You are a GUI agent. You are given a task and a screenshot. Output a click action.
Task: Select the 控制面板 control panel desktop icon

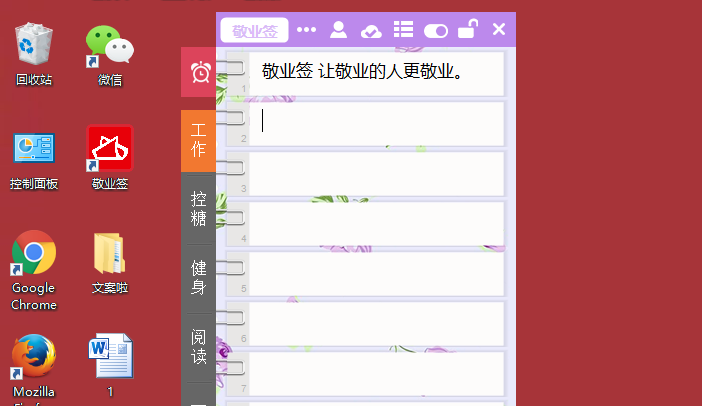pos(34,159)
